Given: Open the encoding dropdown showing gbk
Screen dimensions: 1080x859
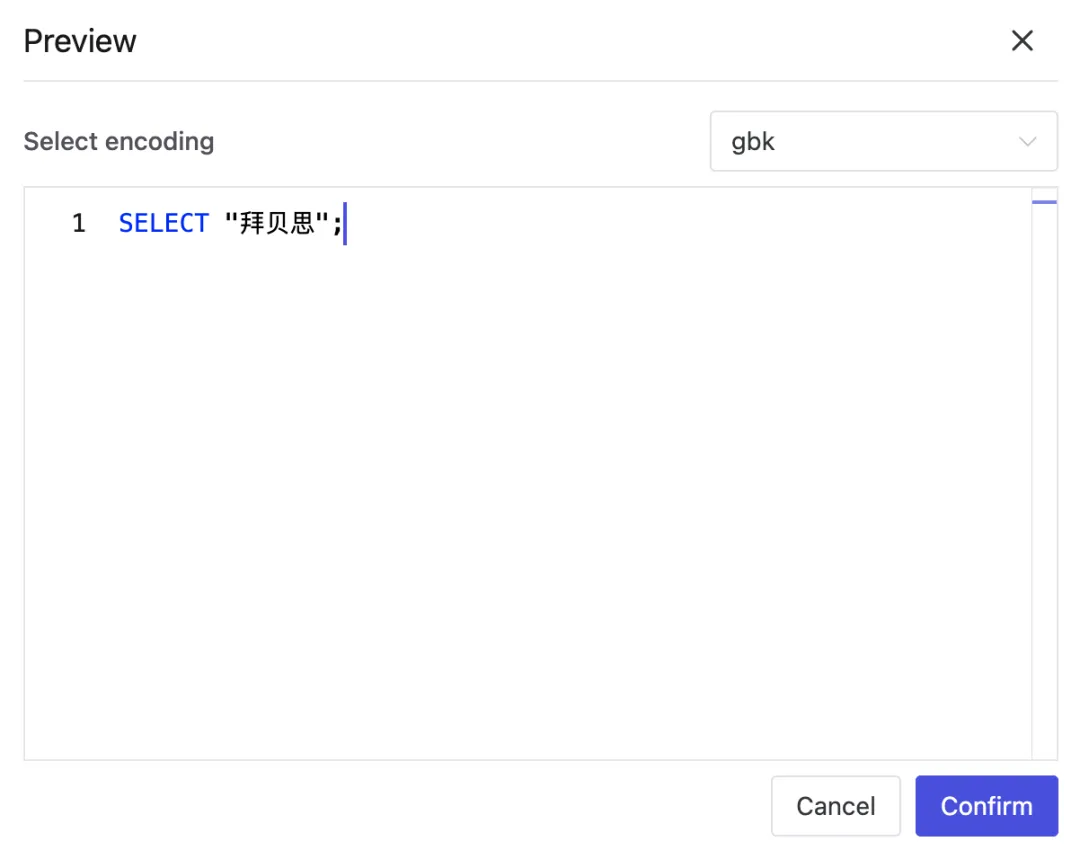Looking at the screenshot, I should (884, 141).
